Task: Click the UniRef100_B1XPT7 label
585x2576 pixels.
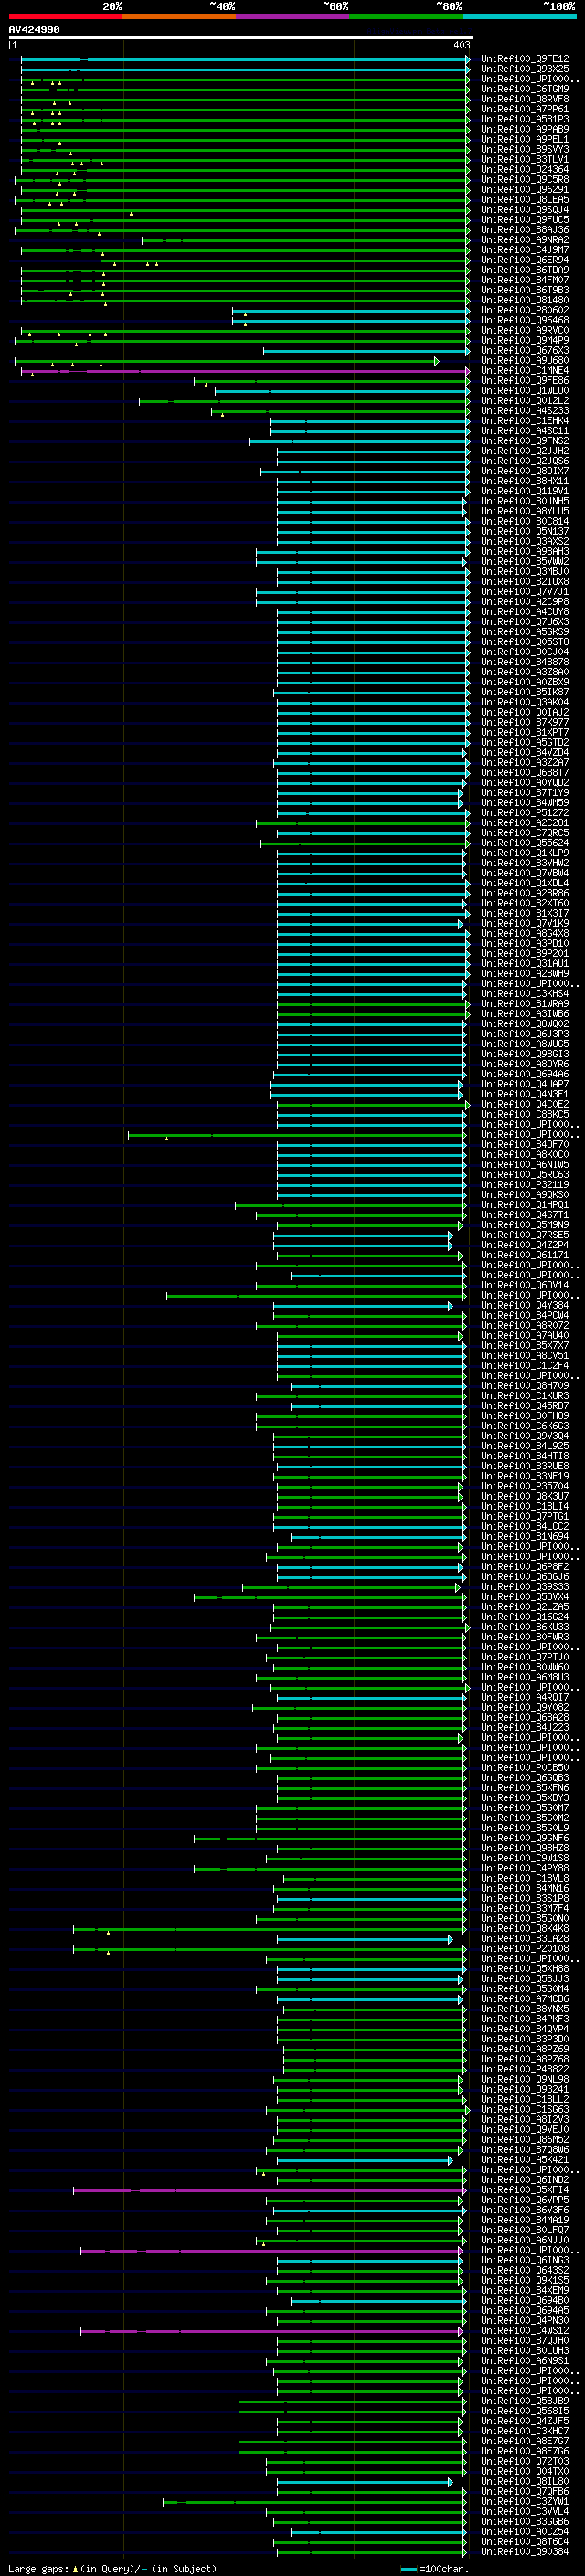Action: point(525,733)
